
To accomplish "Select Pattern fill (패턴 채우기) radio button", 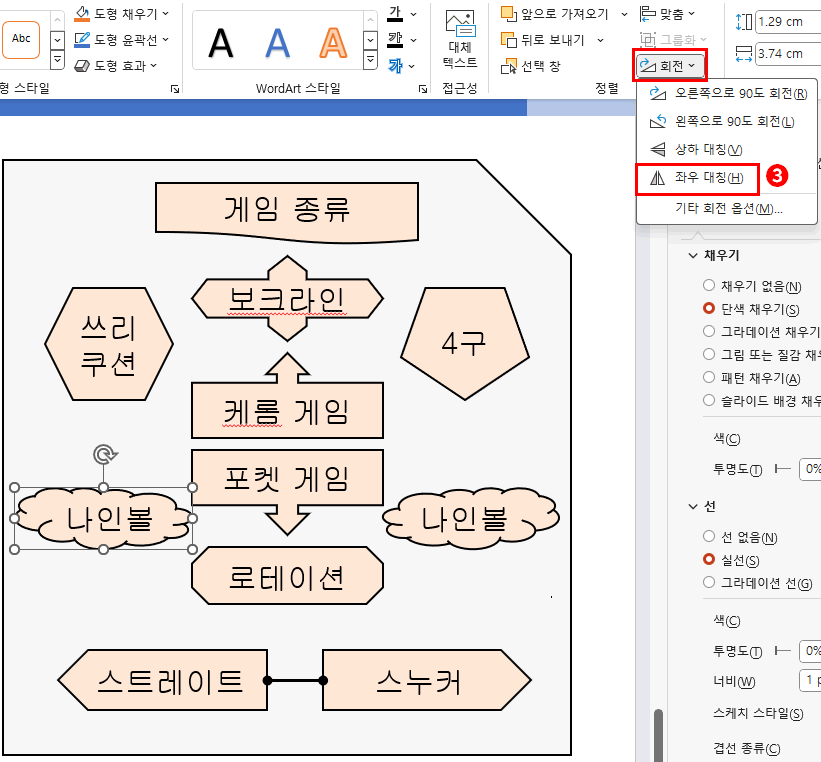I will tap(709, 378).
